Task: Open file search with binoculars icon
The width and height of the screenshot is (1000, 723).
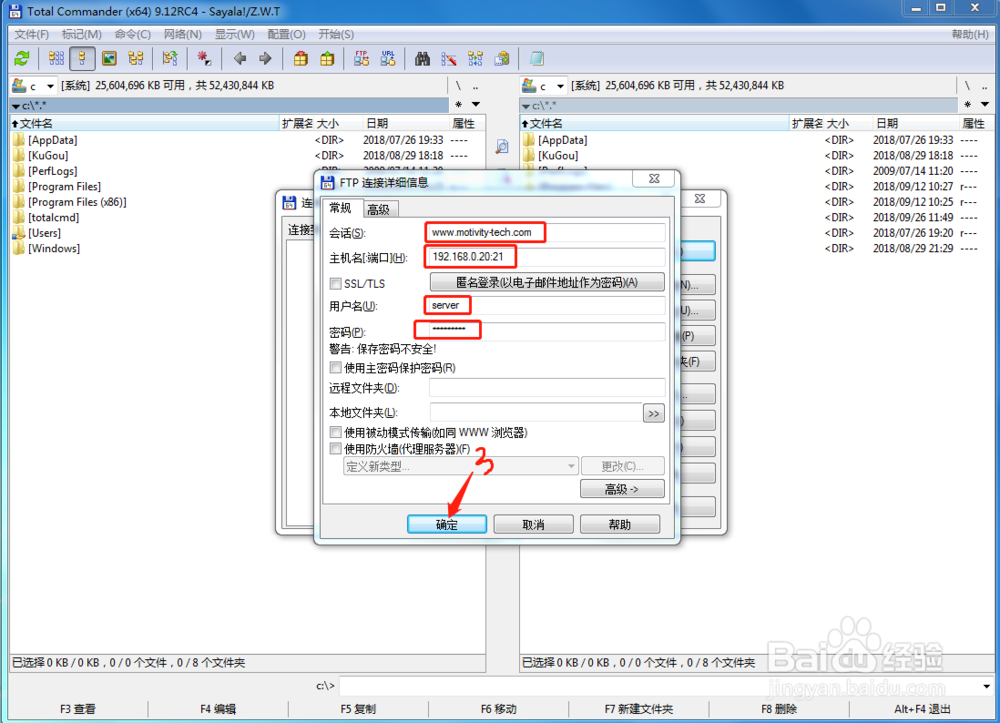Action: 422,59
